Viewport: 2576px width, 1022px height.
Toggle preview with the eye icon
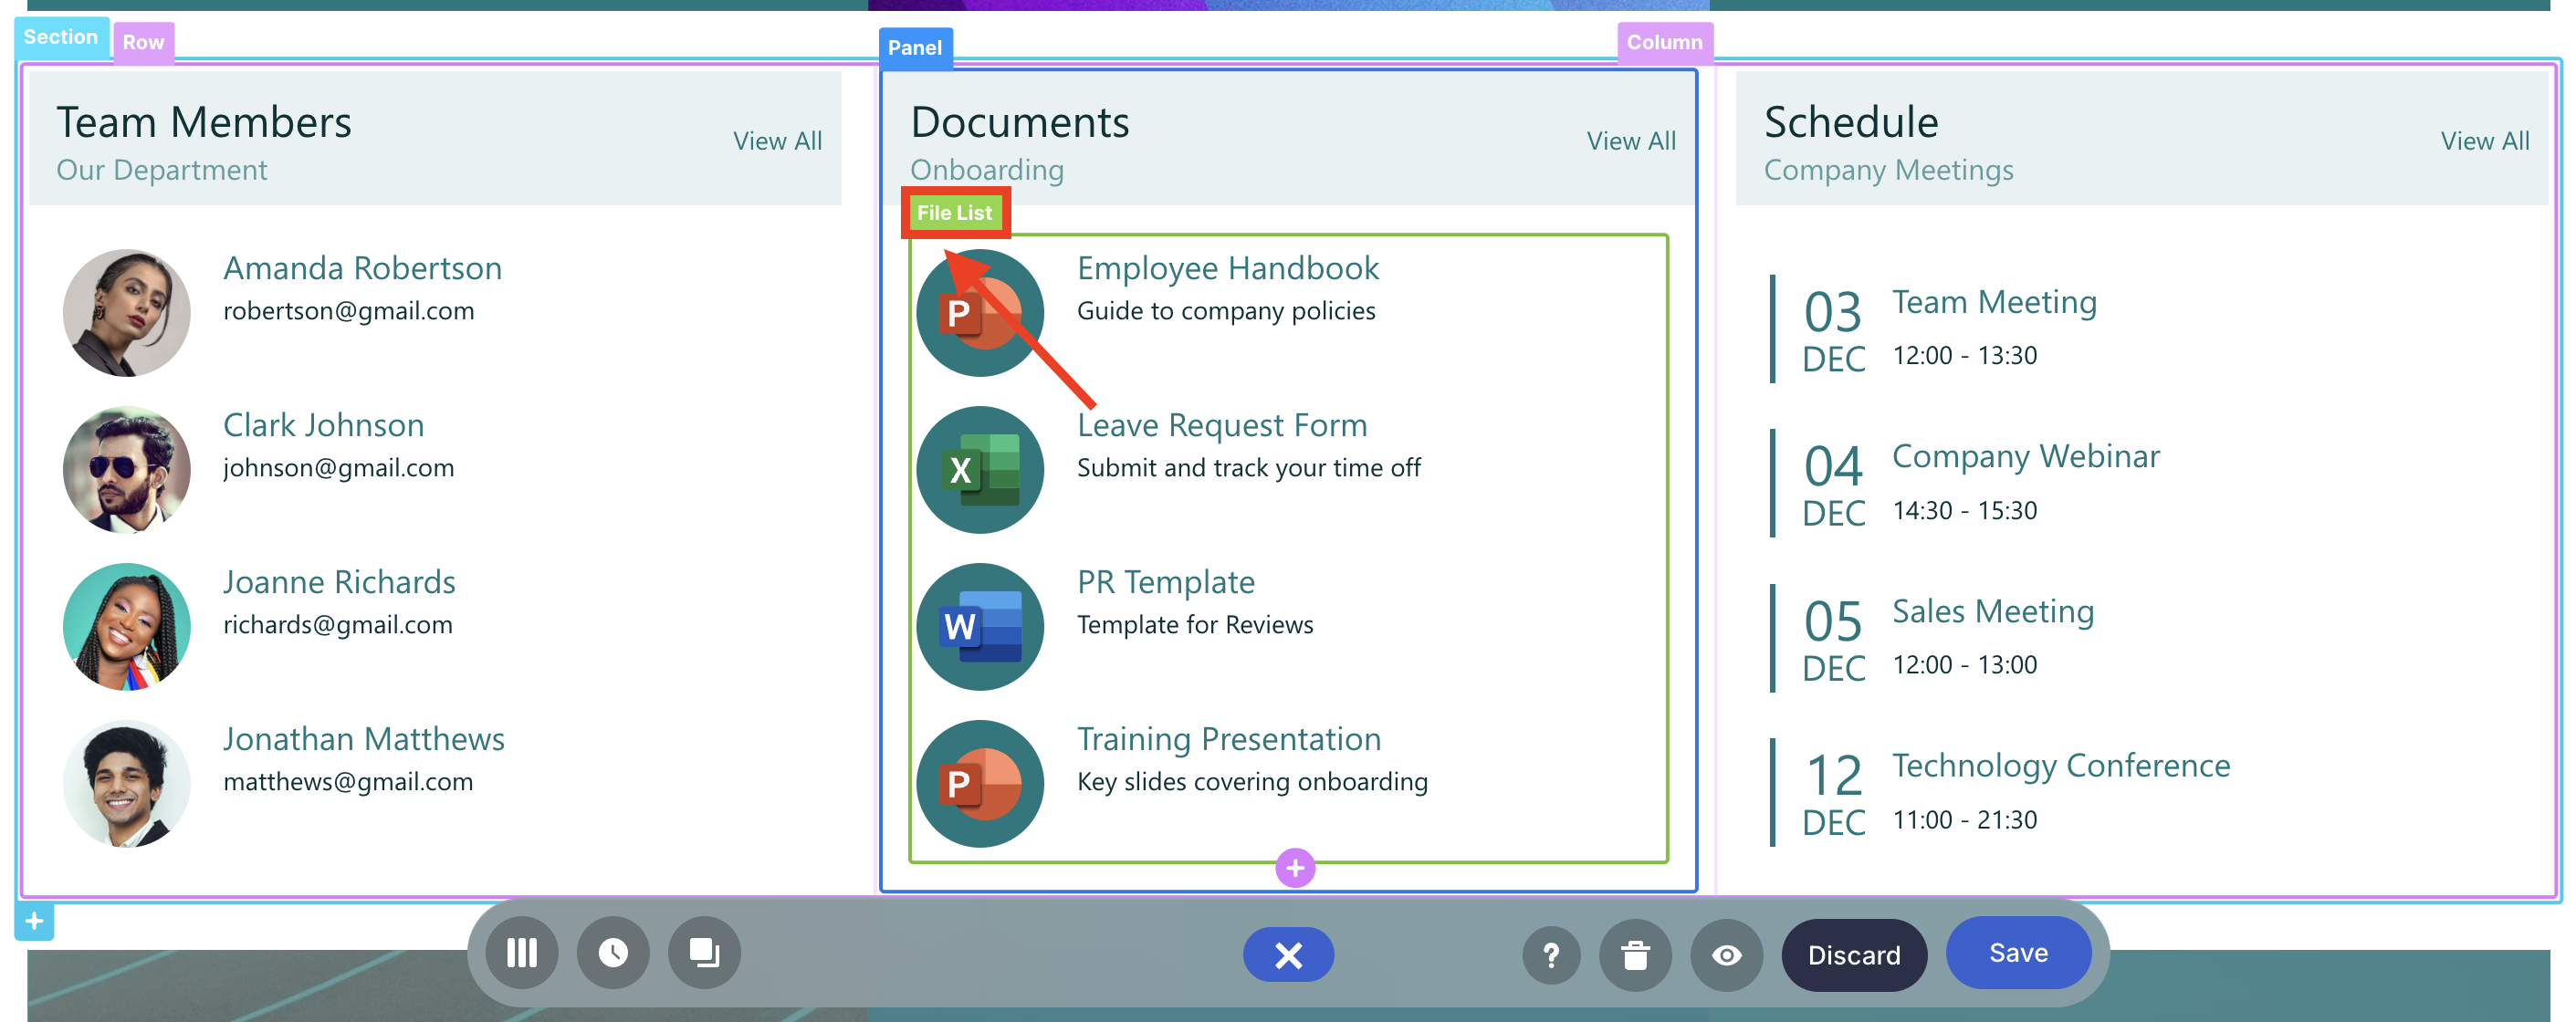pos(1725,955)
